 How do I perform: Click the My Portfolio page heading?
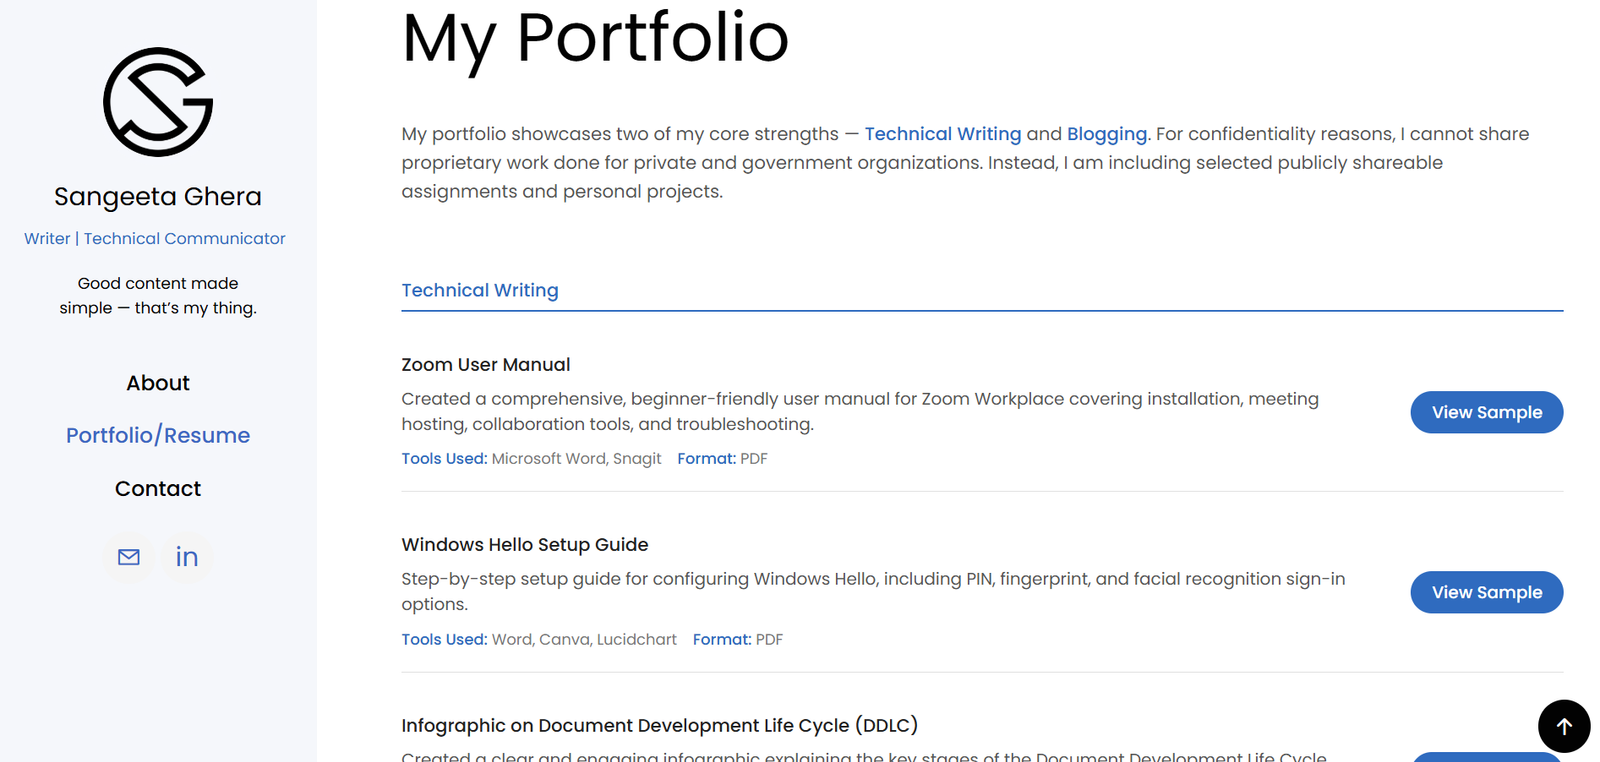tap(595, 40)
